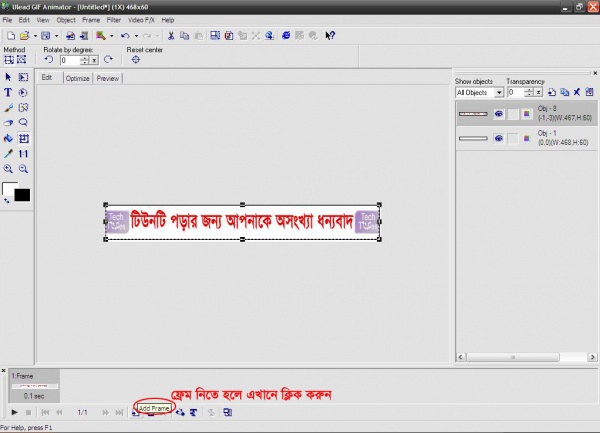
Task: Click the Copy icon in toolbar
Action: click(x=184, y=36)
